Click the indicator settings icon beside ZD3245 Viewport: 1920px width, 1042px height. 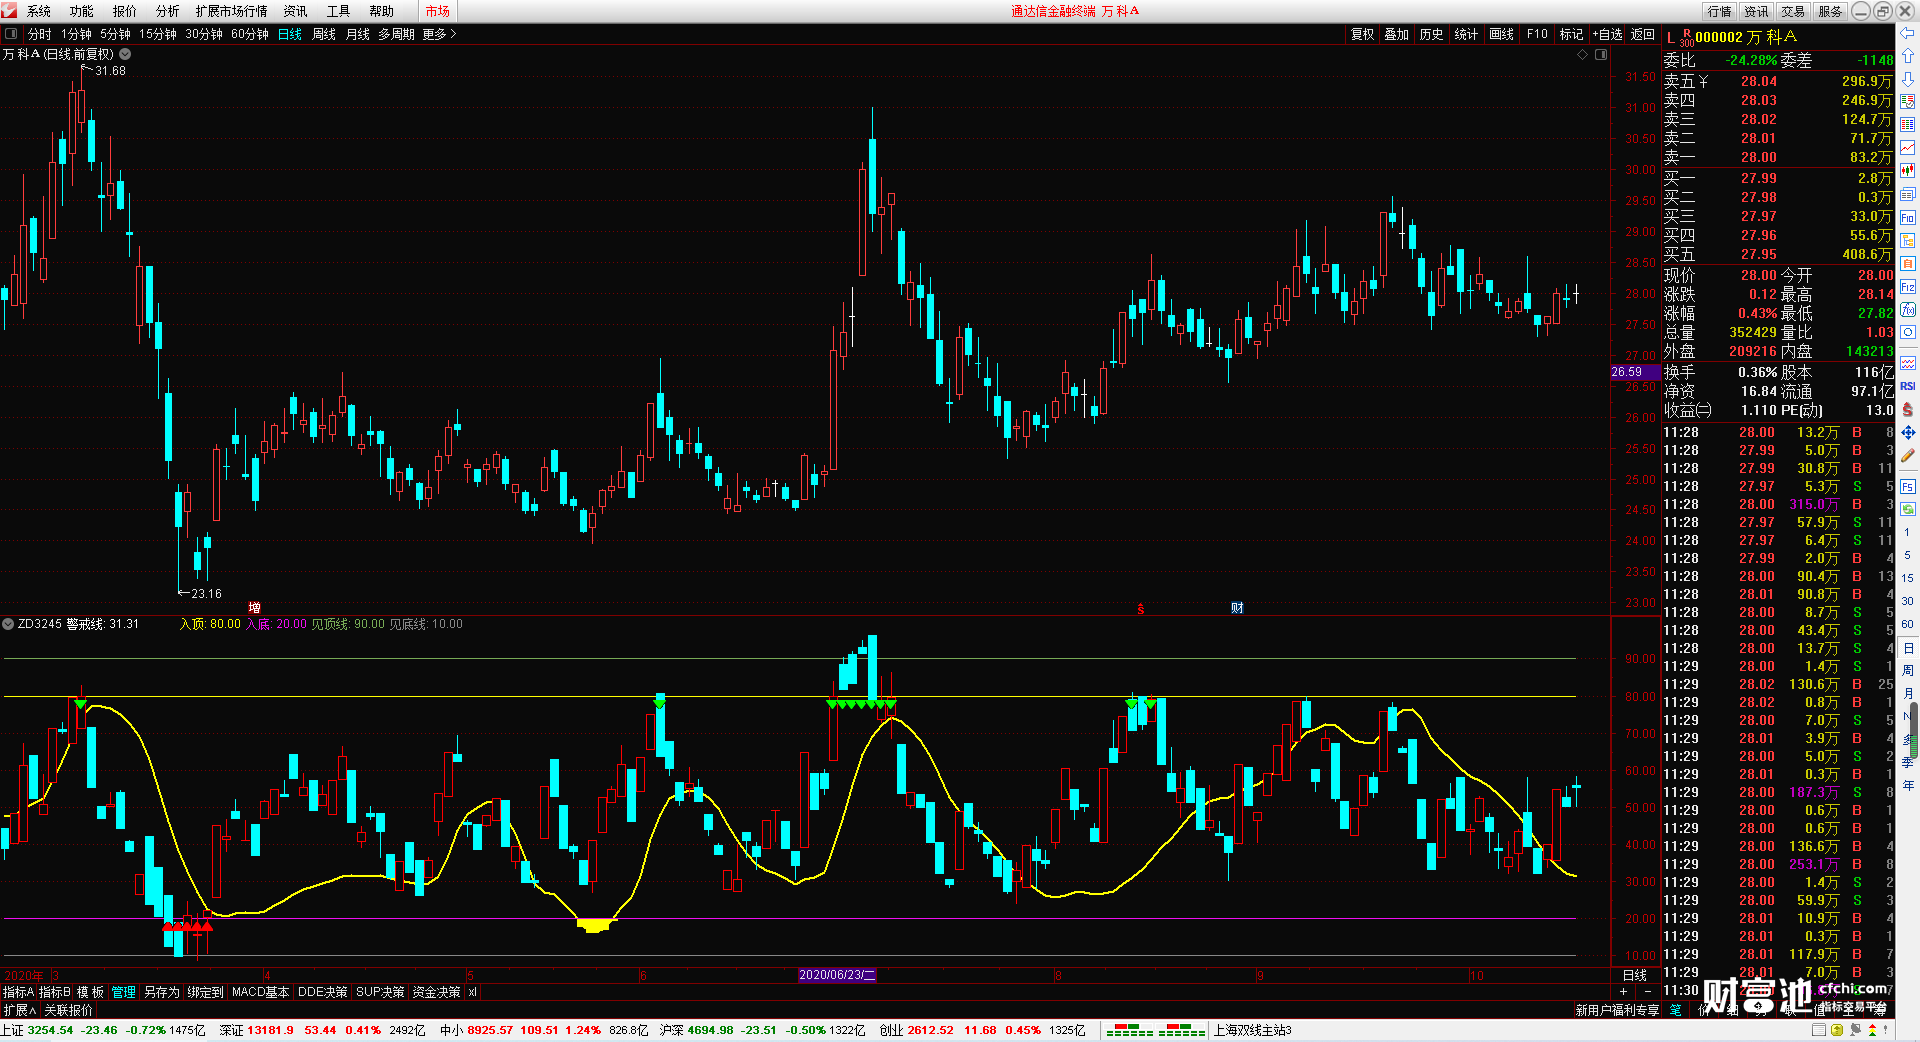click(8, 624)
